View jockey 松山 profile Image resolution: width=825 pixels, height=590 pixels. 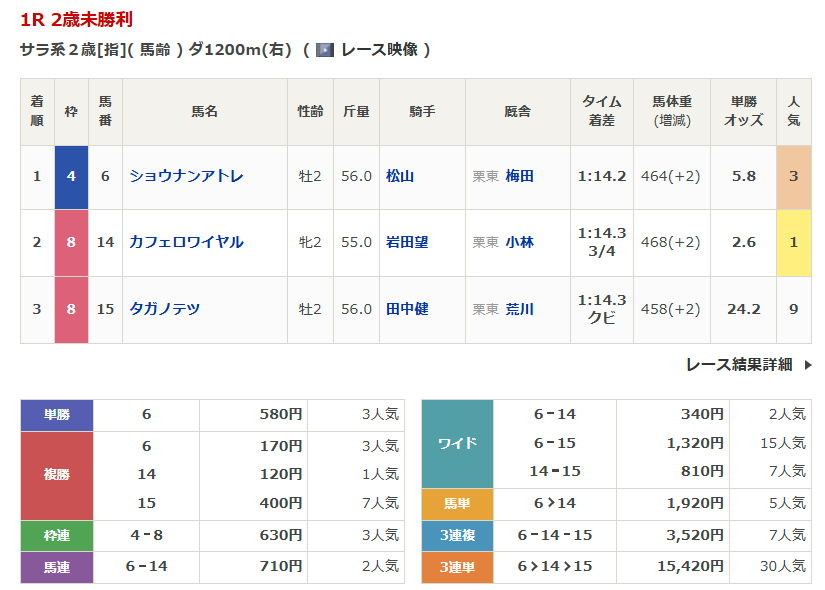click(x=400, y=176)
